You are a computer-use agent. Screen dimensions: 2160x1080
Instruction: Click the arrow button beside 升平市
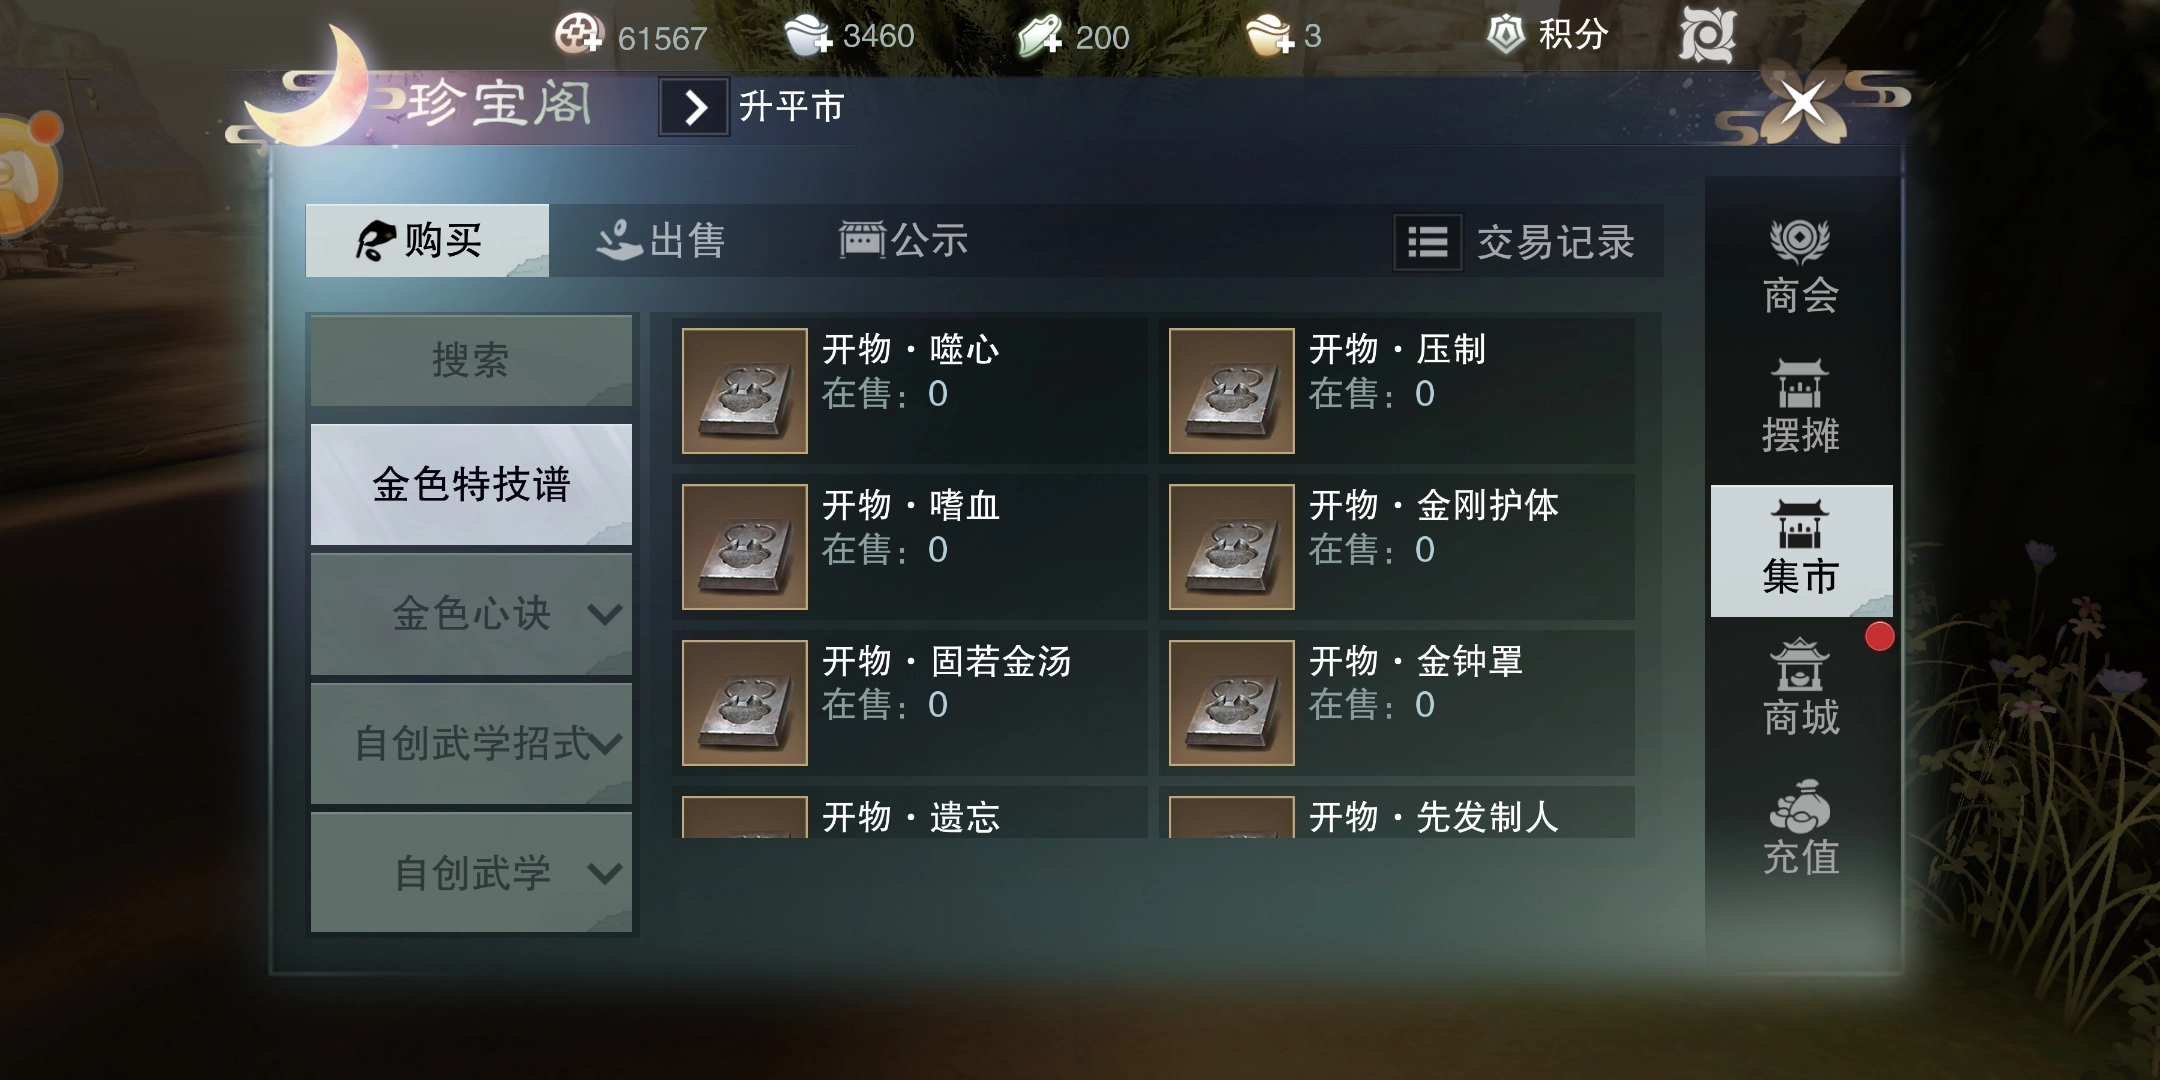(694, 107)
